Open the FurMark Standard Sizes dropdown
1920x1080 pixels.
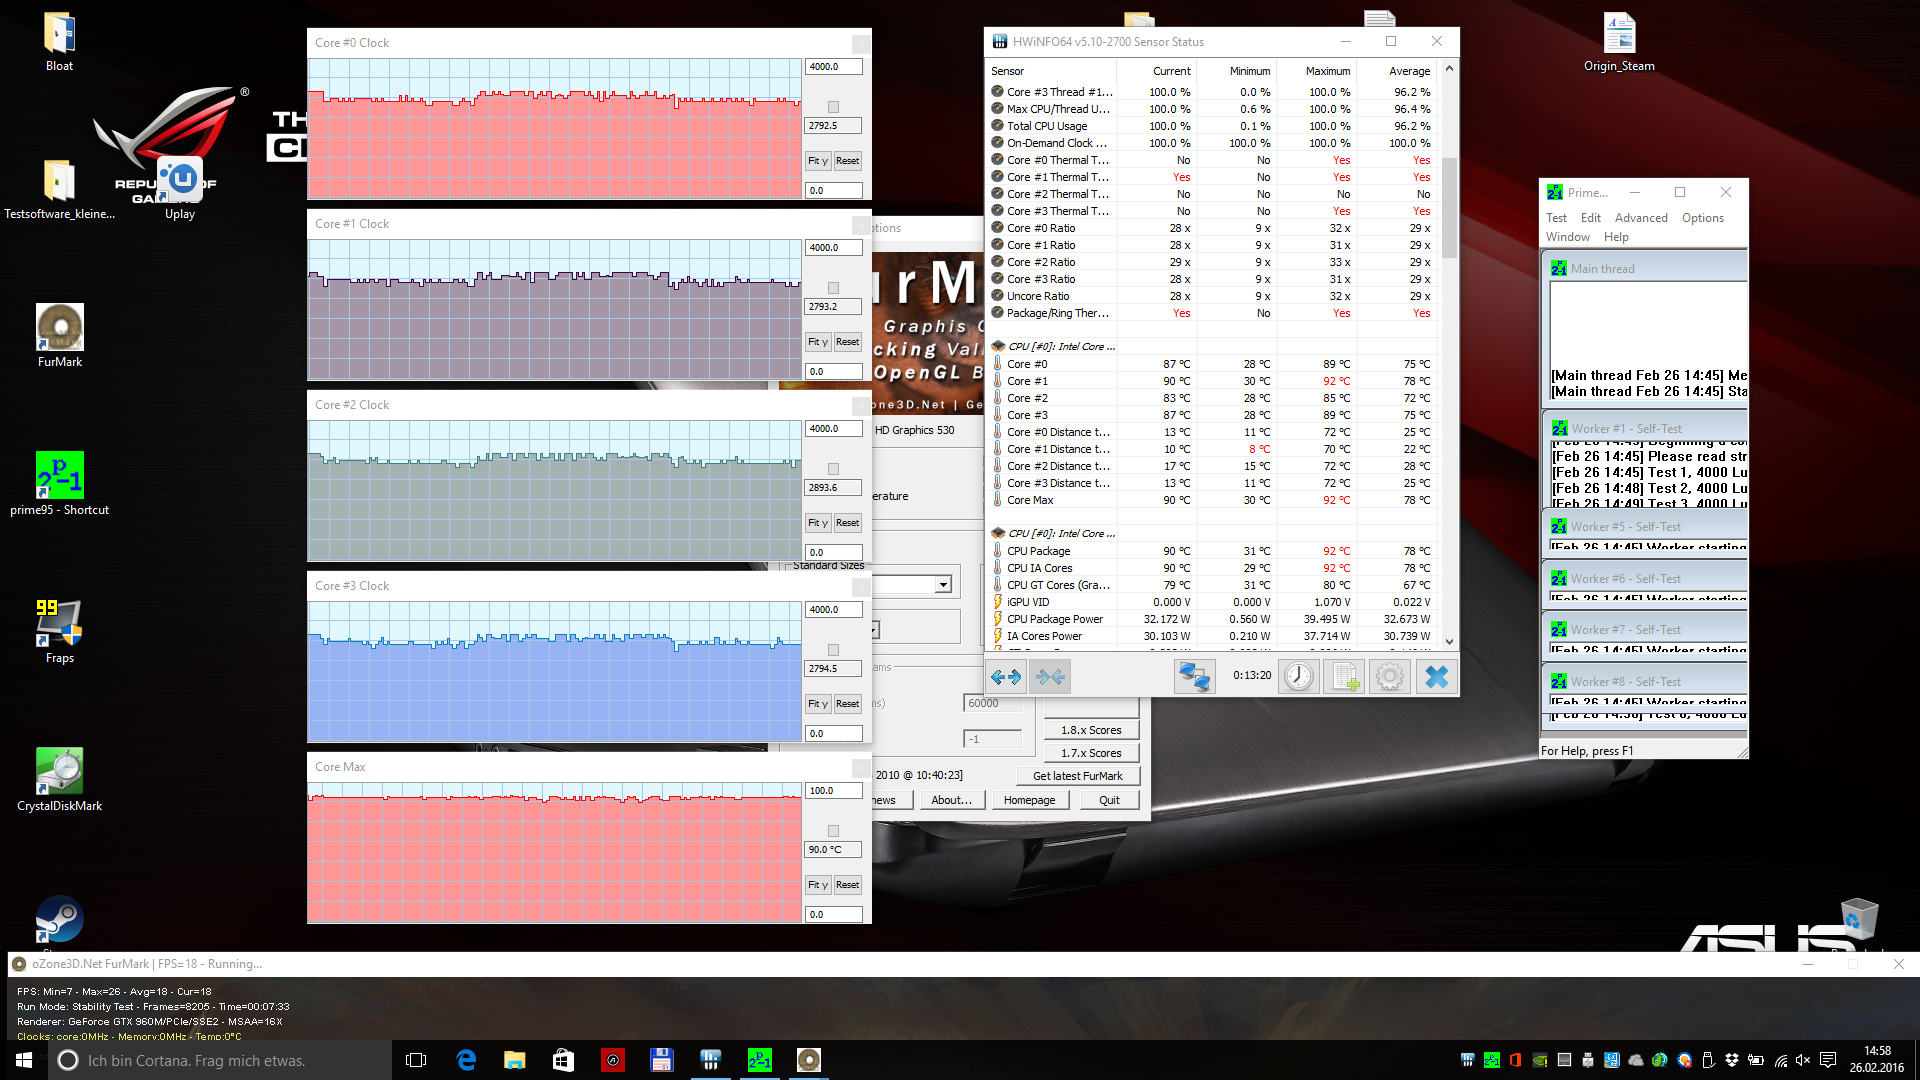tap(942, 585)
